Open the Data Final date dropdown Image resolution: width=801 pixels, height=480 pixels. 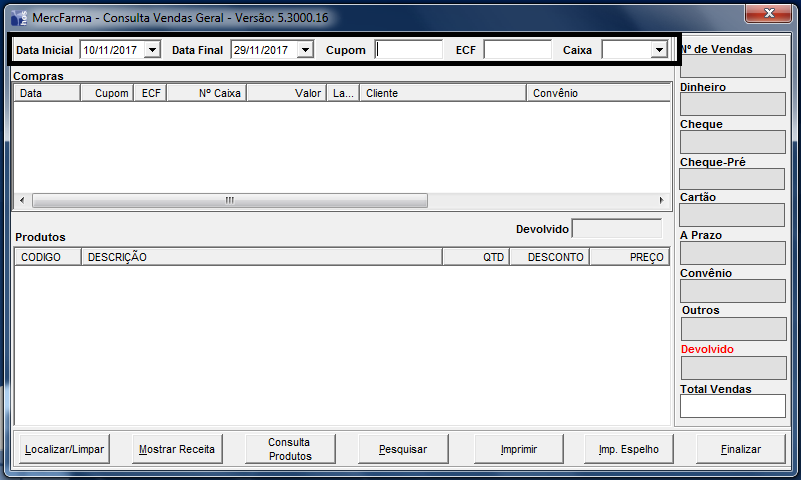305,50
